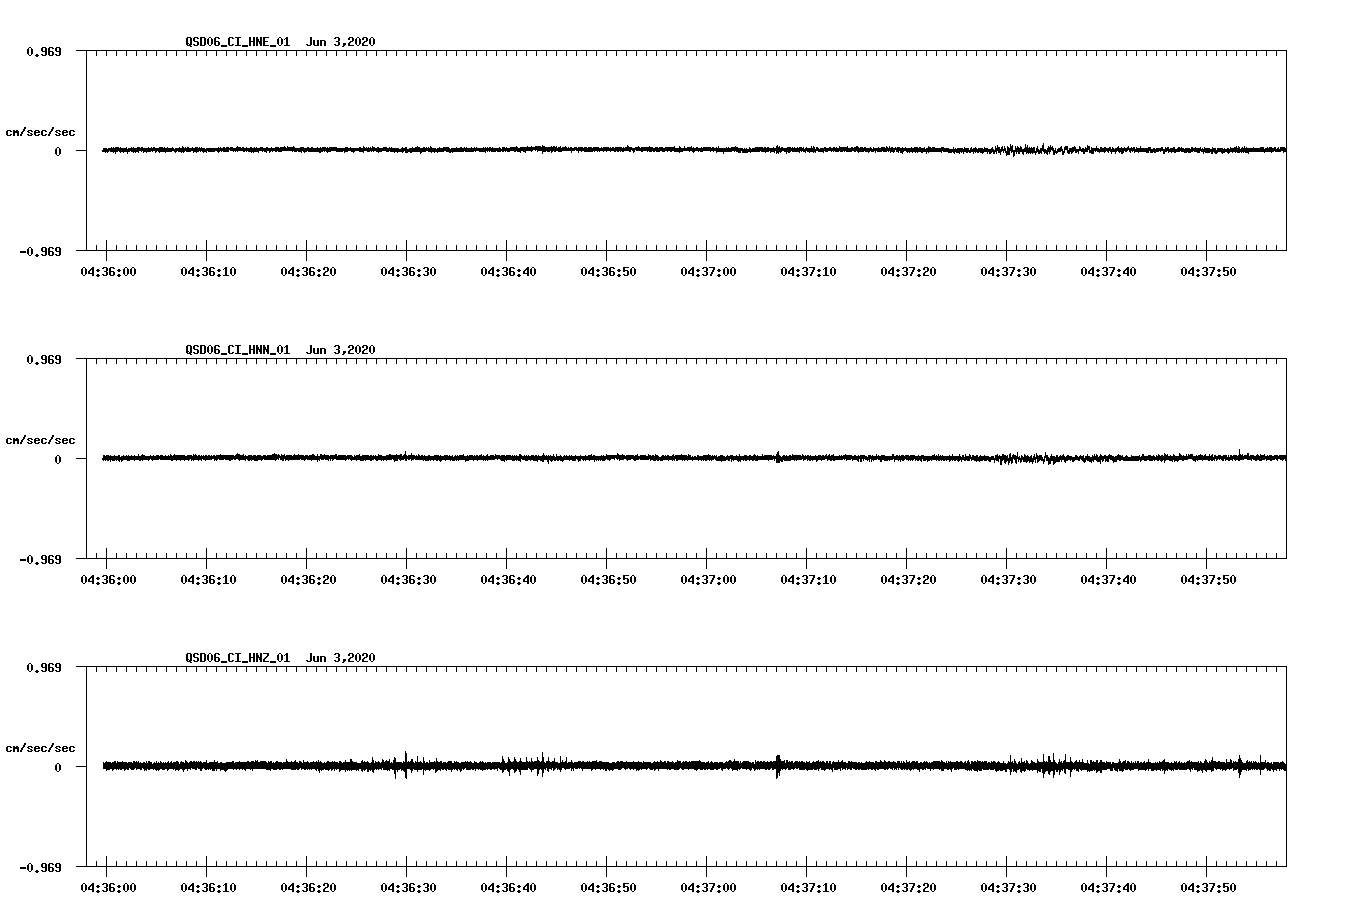
Task: Click 04:37:10 time label under HNZ plot
Action: click(x=808, y=888)
